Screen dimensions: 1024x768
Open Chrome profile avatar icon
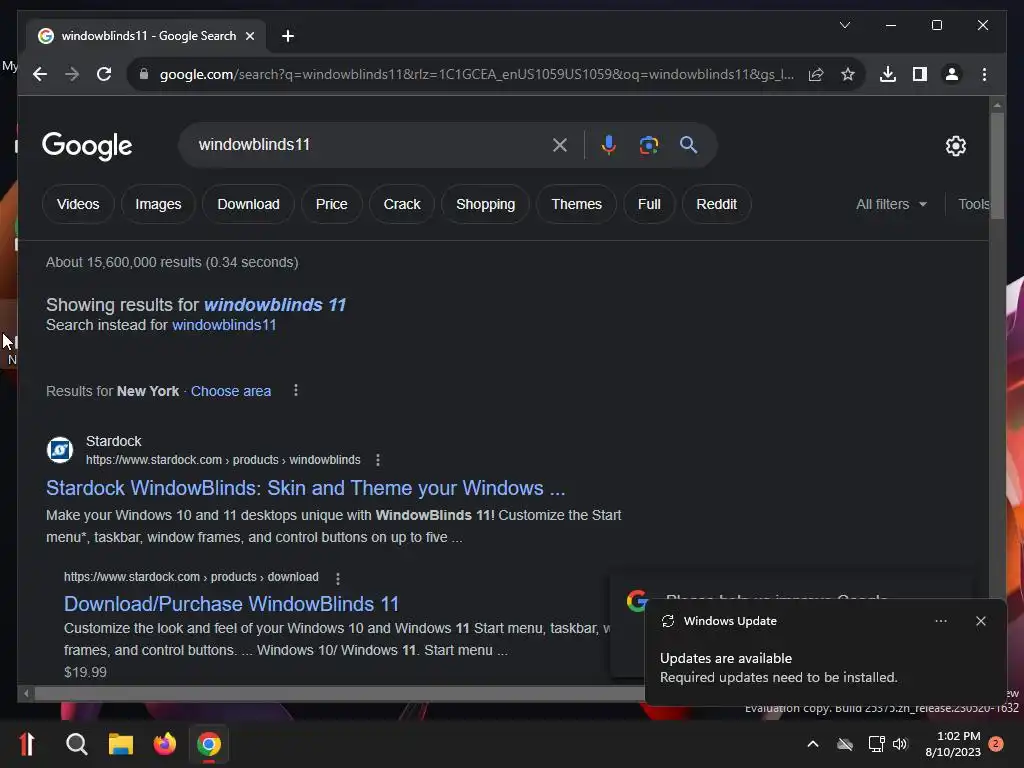pos(952,74)
